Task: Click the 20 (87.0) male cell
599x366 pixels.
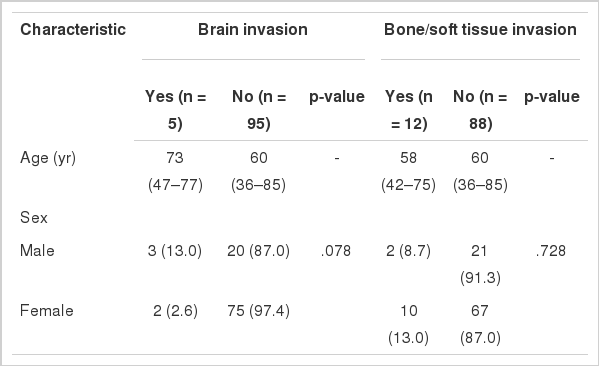Action: [x=259, y=251]
